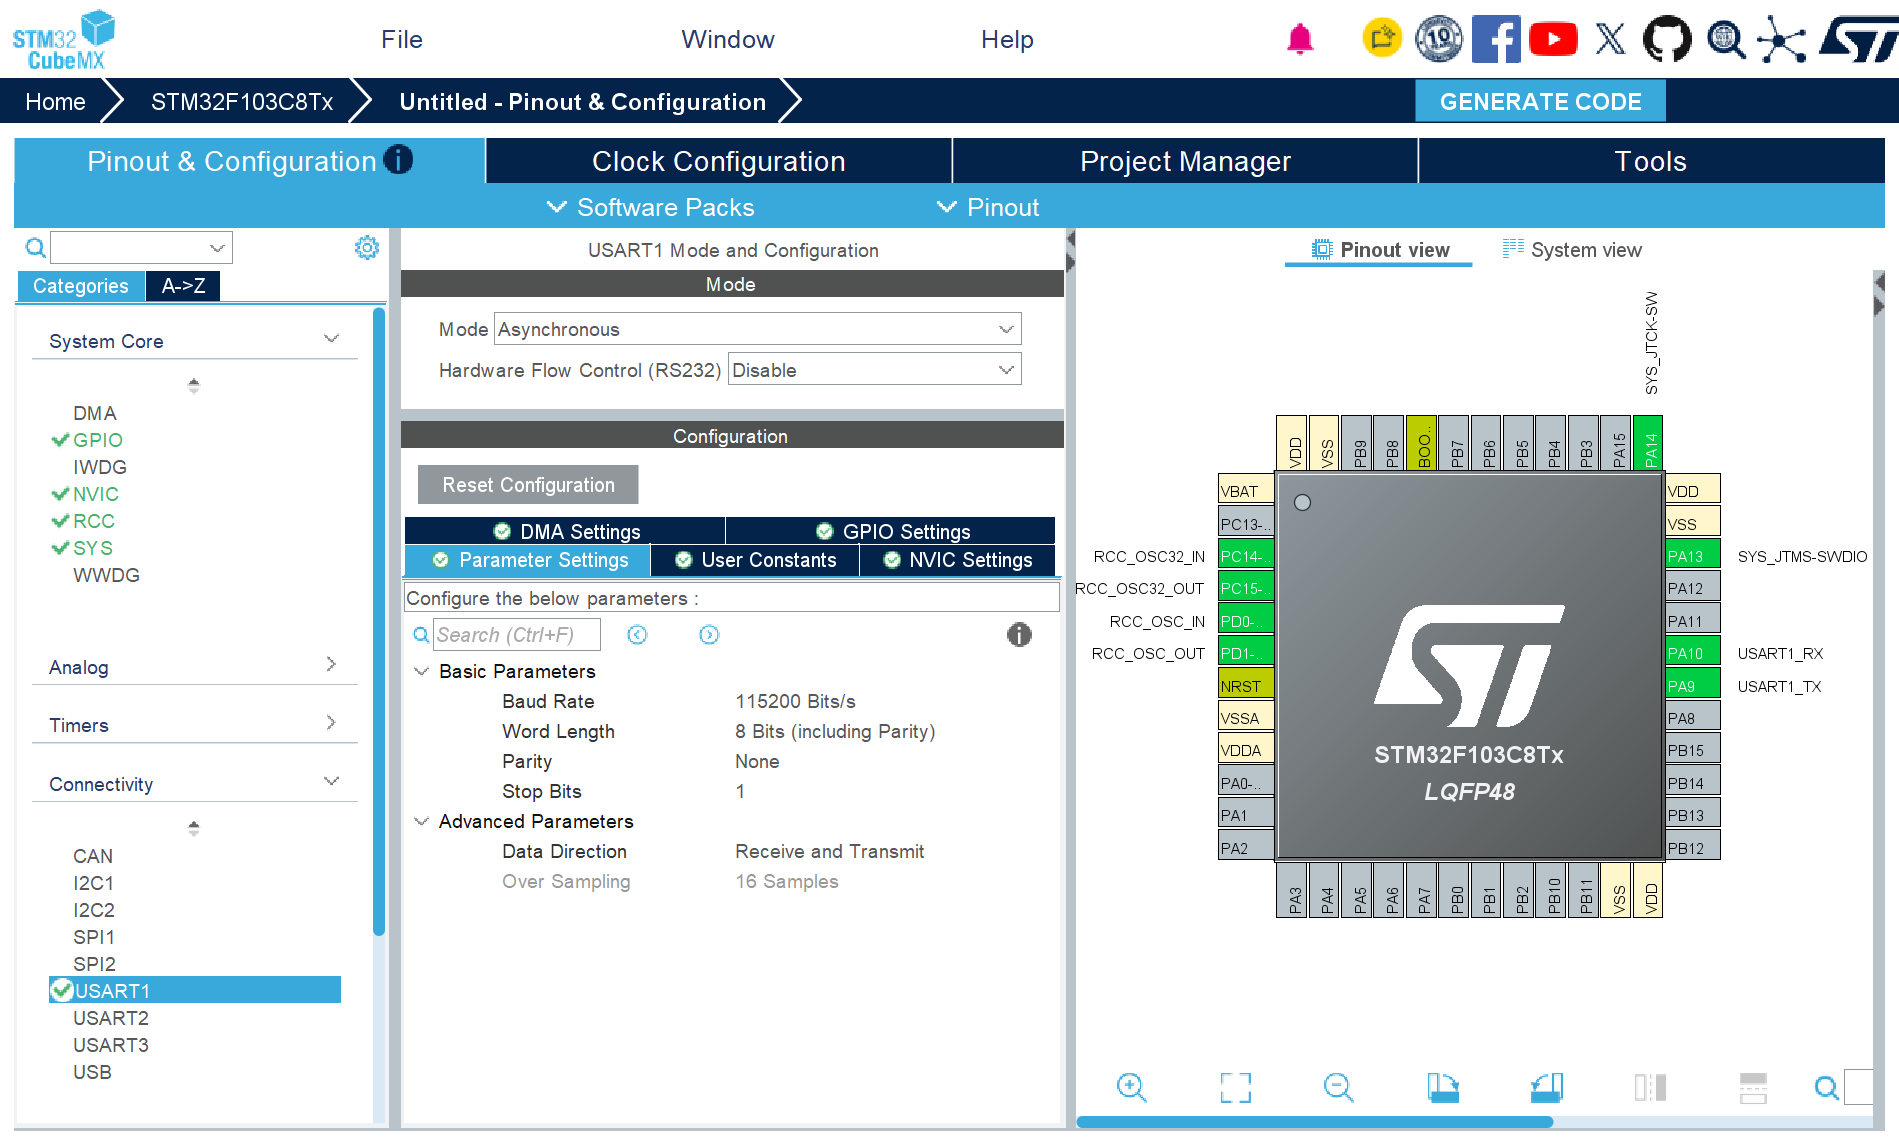The height and width of the screenshot is (1145, 1899).
Task: Switch to System view
Action: tap(1572, 250)
